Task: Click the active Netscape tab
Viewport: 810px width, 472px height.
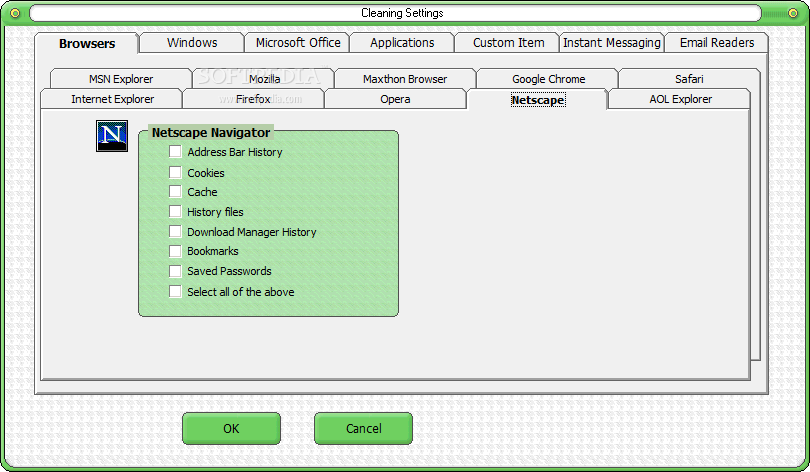Action: [537, 100]
